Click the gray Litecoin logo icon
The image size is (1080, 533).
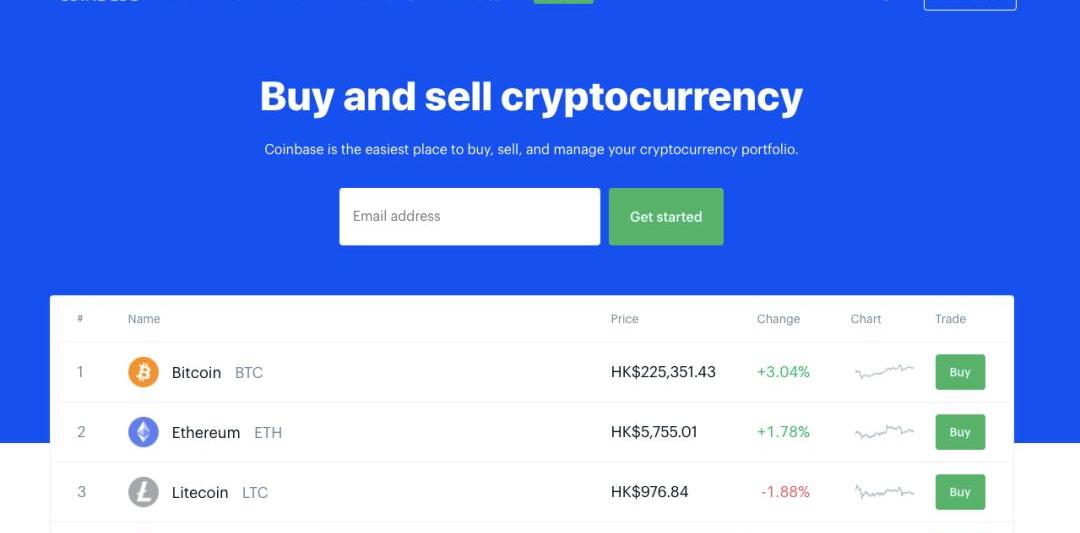pos(144,492)
